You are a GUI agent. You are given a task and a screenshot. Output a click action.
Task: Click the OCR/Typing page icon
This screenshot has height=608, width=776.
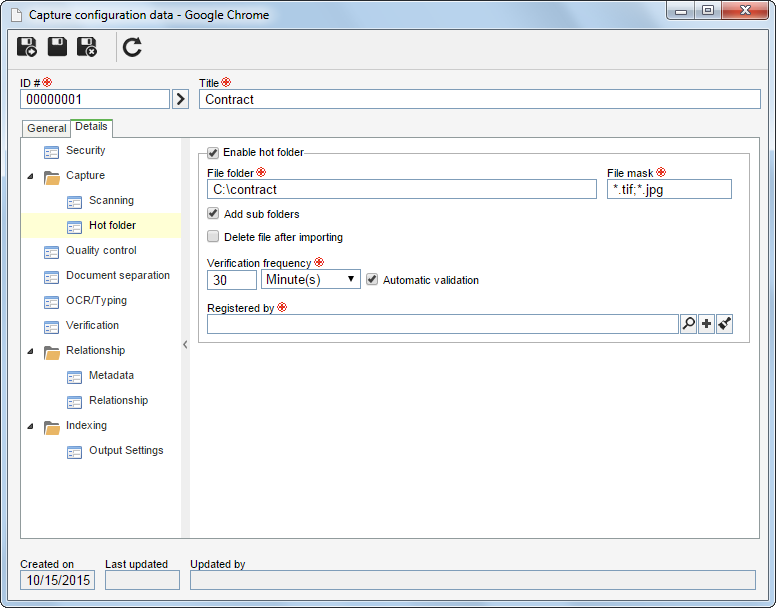51,302
